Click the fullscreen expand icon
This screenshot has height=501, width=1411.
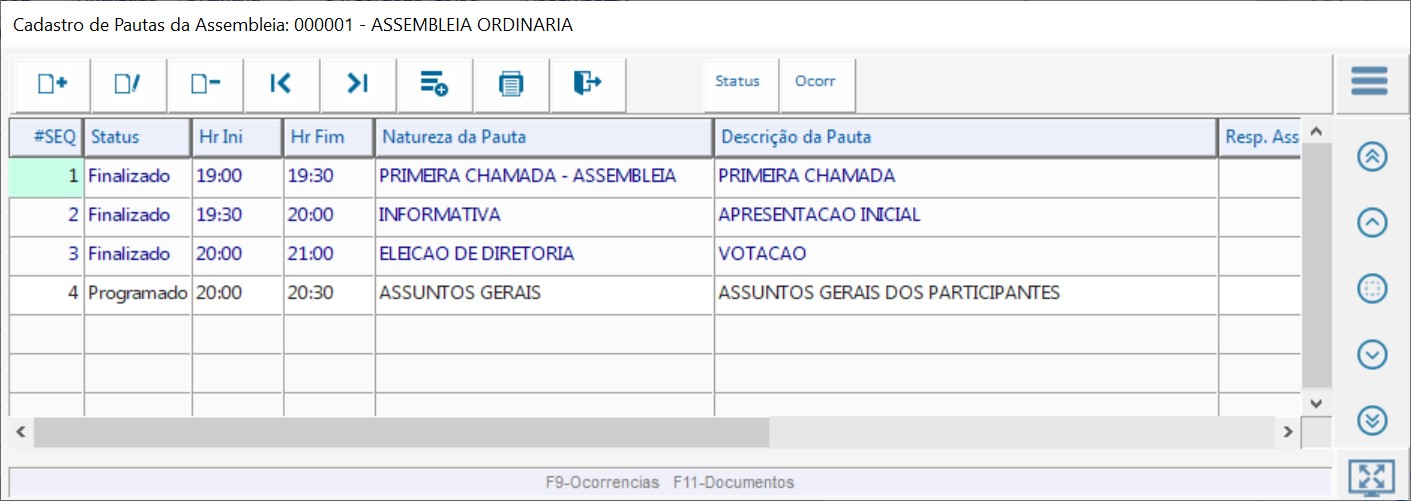point(1371,478)
